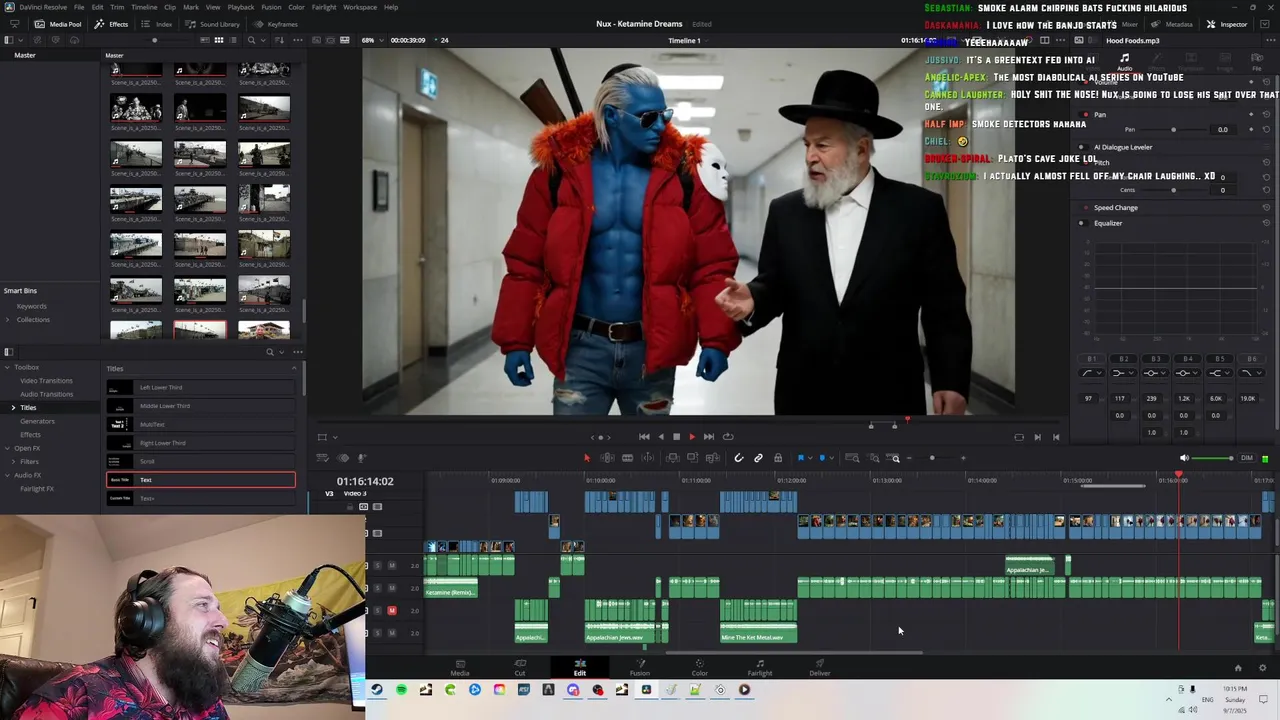Open the Flag color dropdown arrow
The height and width of the screenshot is (720, 1280).
809,458
